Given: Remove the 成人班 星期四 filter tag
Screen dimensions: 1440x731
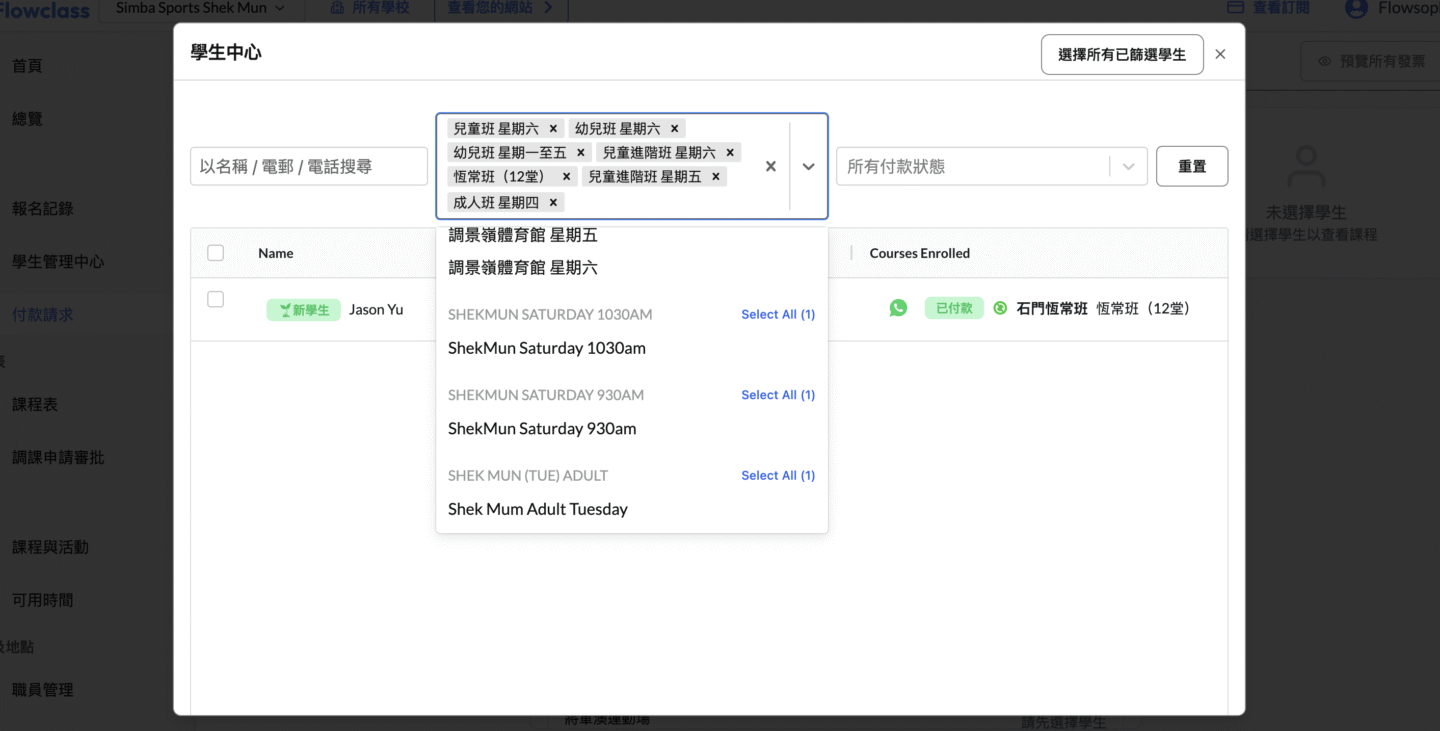Looking at the screenshot, I should tap(553, 202).
